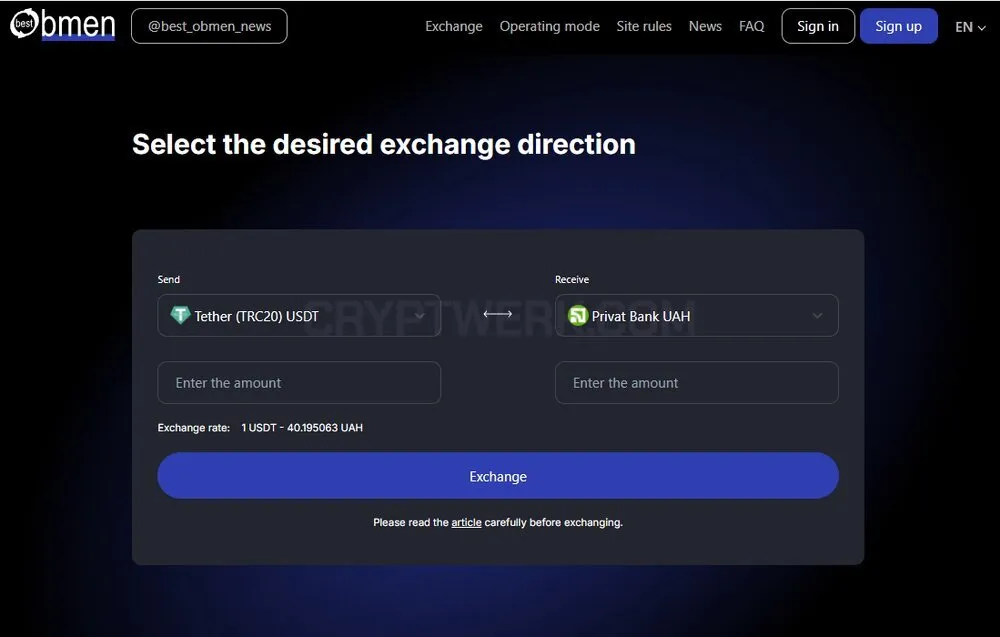Expand the Send currency chevron

click(x=420, y=316)
